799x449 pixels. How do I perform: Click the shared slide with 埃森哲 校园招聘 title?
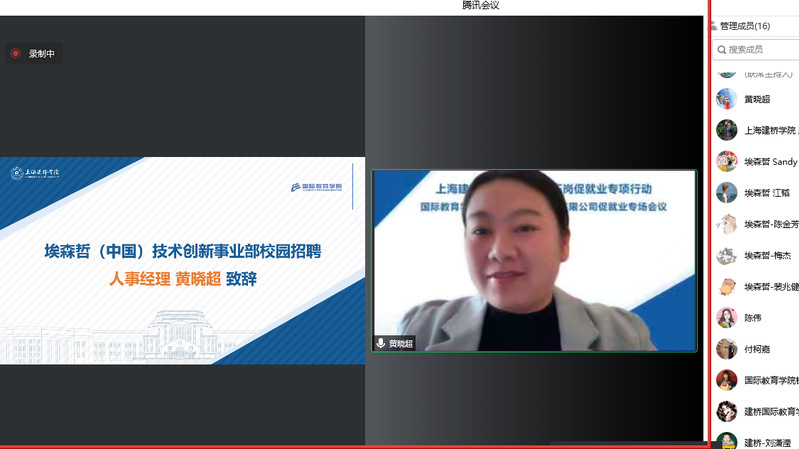(x=182, y=260)
